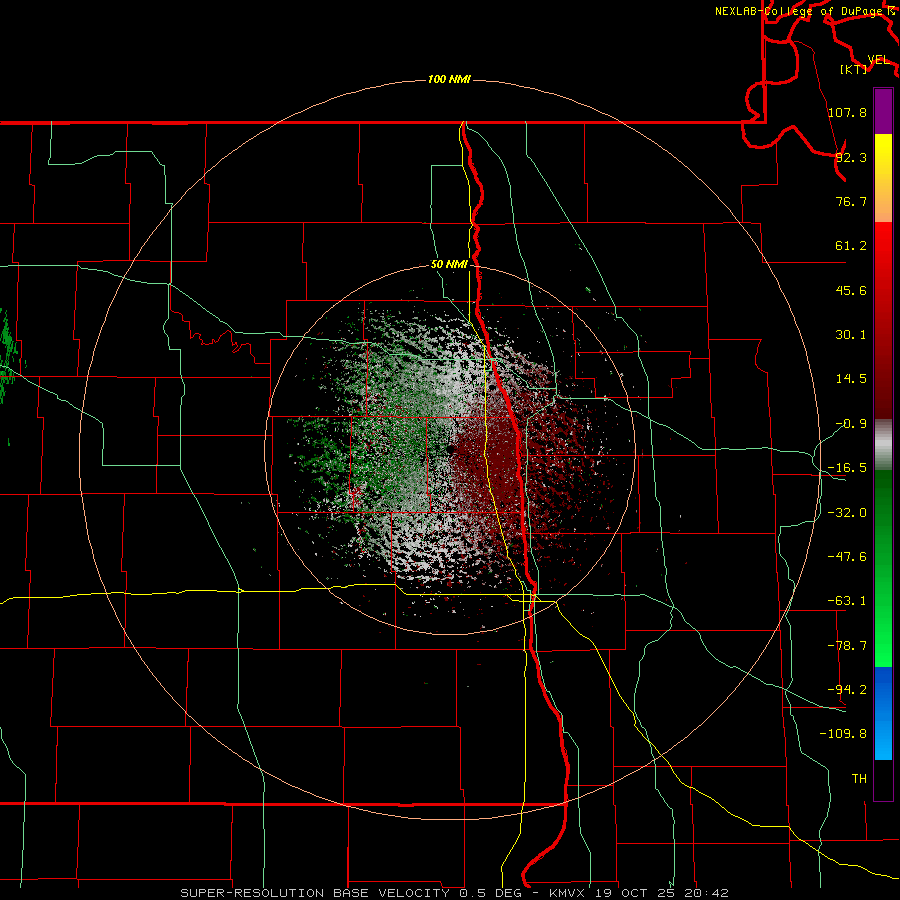Click the 30.1 scale value
This screenshot has height=900, width=900.
tap(851, 335)
